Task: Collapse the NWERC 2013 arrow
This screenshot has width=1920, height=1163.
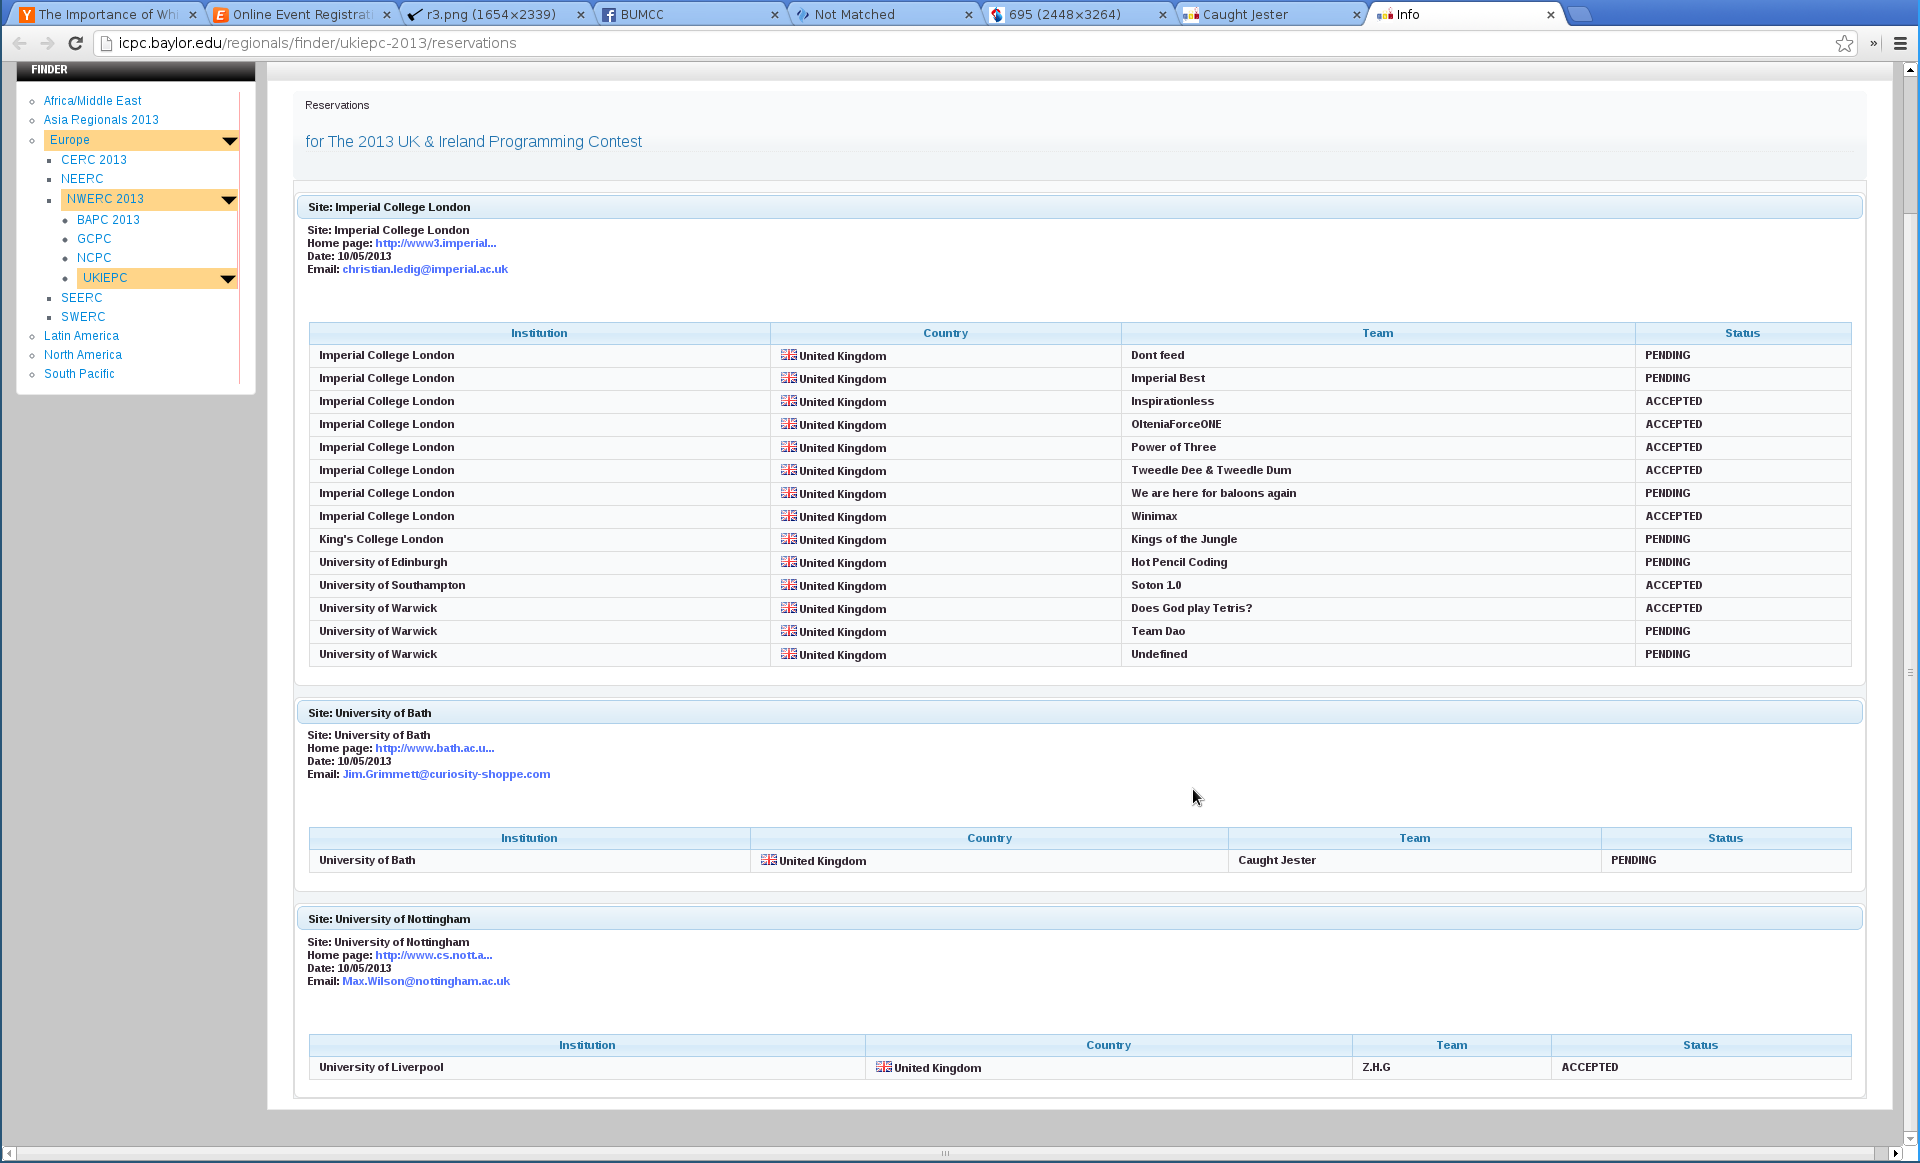Action: point(228,200)
